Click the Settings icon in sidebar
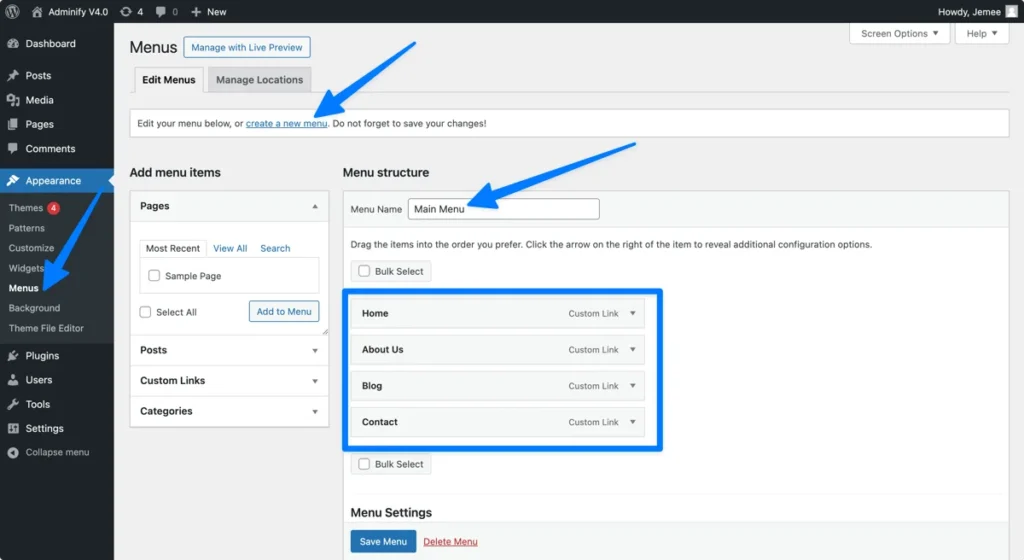 pos(13,429)
